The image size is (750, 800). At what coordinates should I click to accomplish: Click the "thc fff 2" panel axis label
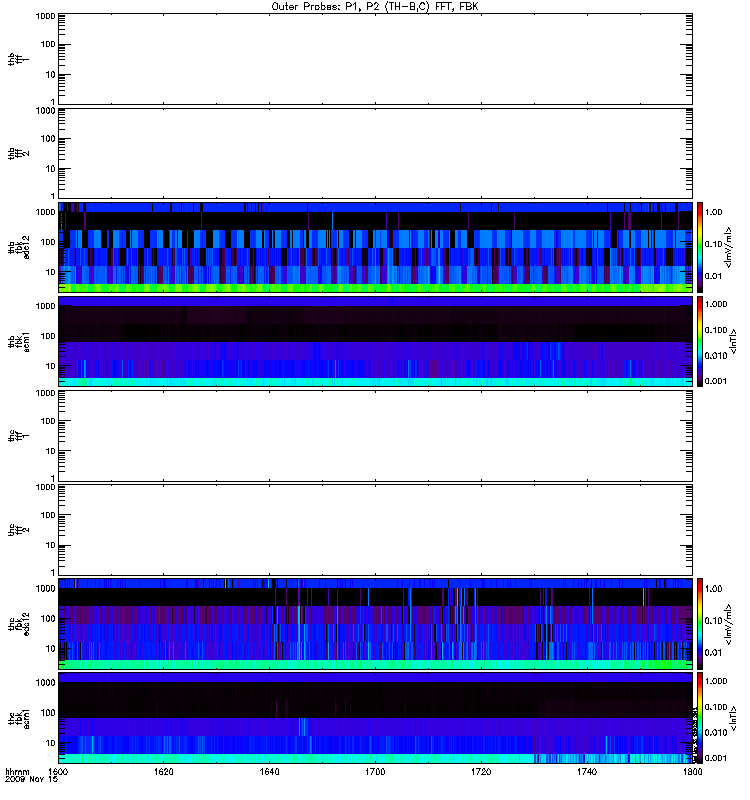[18, 530]
